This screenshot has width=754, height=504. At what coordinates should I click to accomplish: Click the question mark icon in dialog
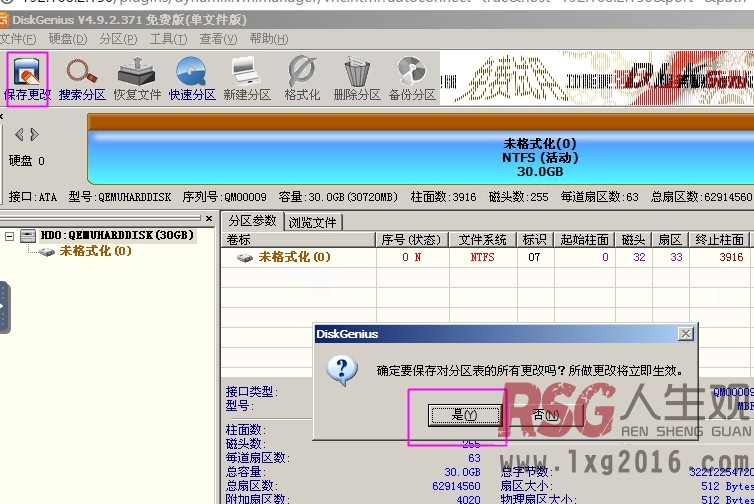point(341,370)
